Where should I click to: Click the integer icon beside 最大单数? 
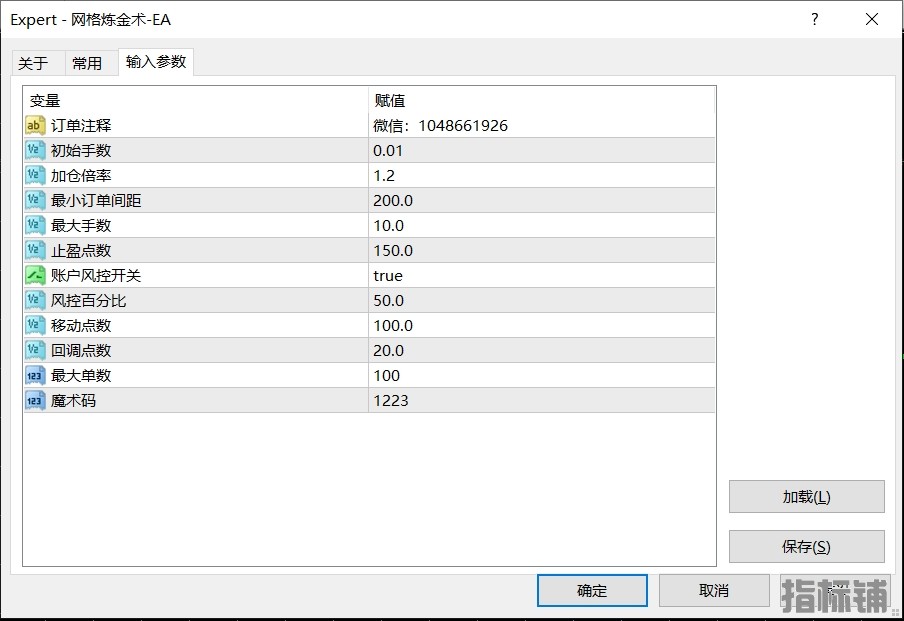click(35, 375)
